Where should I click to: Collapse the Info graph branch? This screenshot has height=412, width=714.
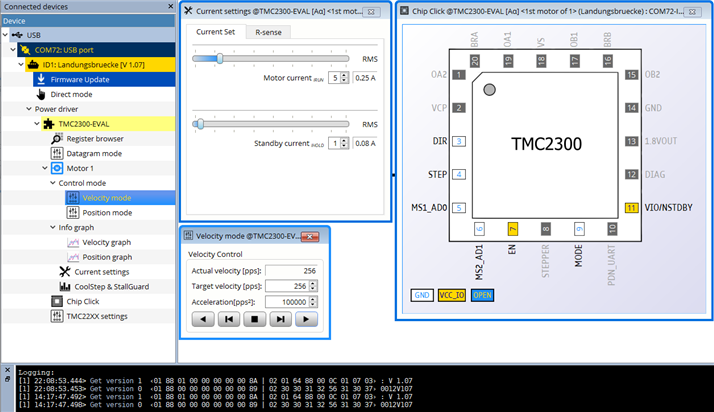54,227
